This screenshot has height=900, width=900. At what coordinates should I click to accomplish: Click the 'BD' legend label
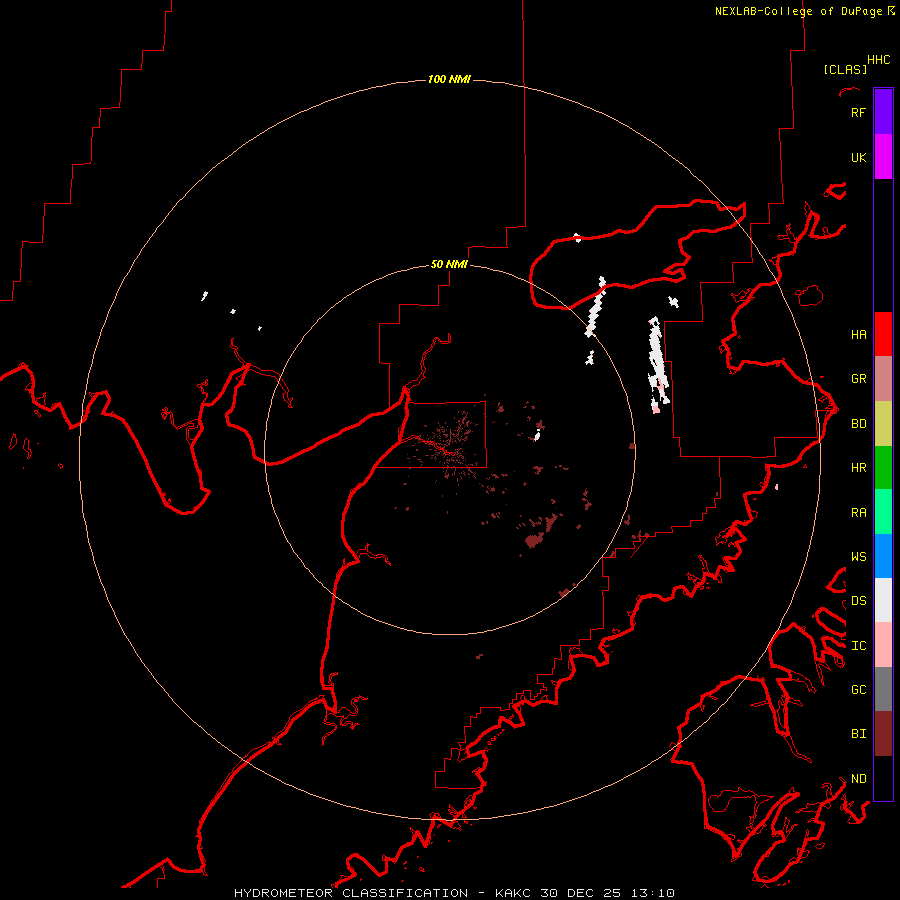tap(858, 424)
